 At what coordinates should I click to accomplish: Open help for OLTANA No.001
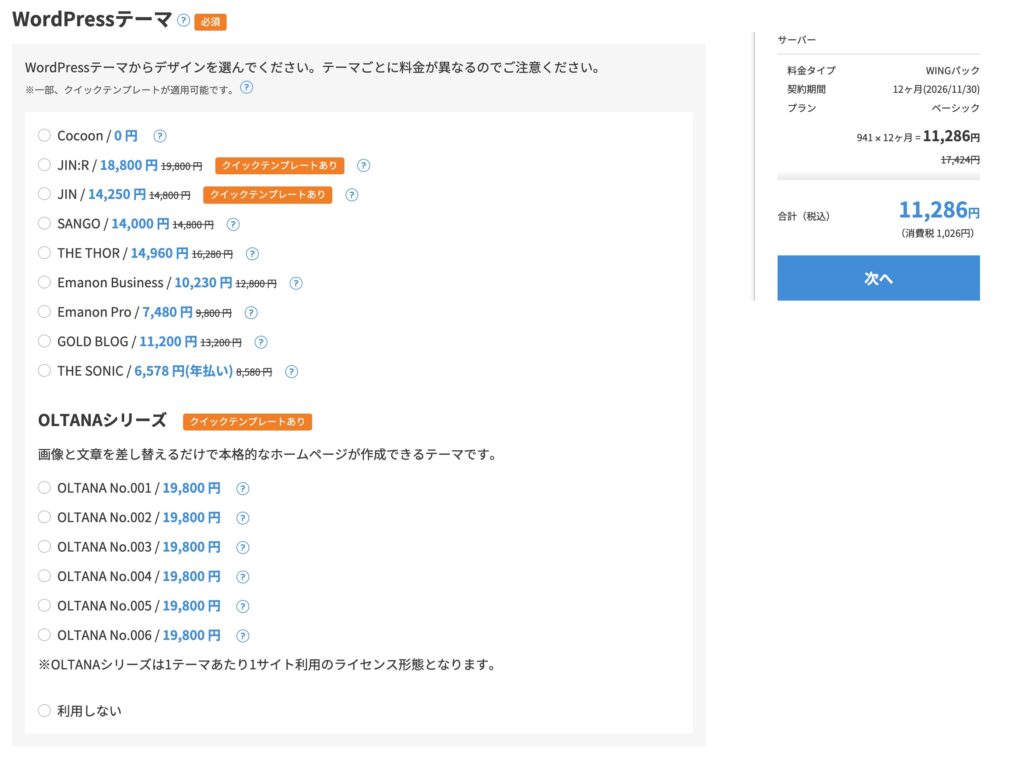(x=241, y=488)
